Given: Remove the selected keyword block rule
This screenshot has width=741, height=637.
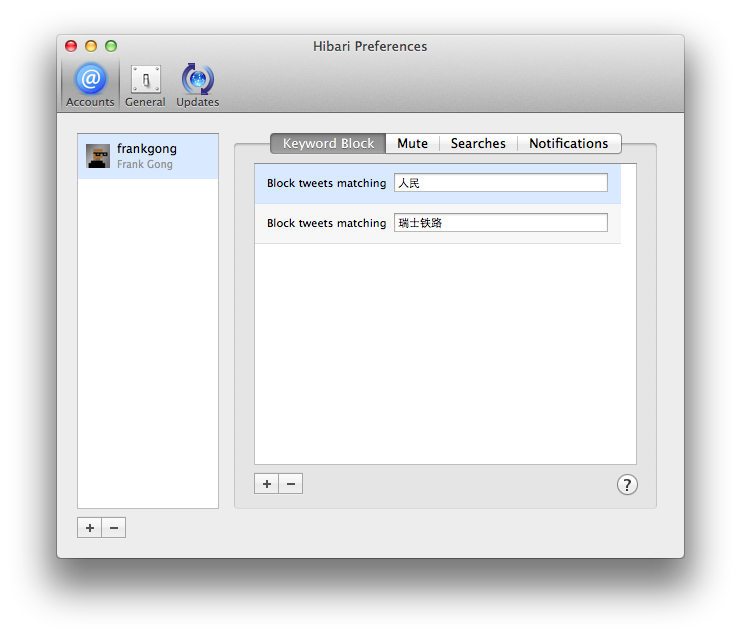Looking at the screenshot, I should coord(291,484).
